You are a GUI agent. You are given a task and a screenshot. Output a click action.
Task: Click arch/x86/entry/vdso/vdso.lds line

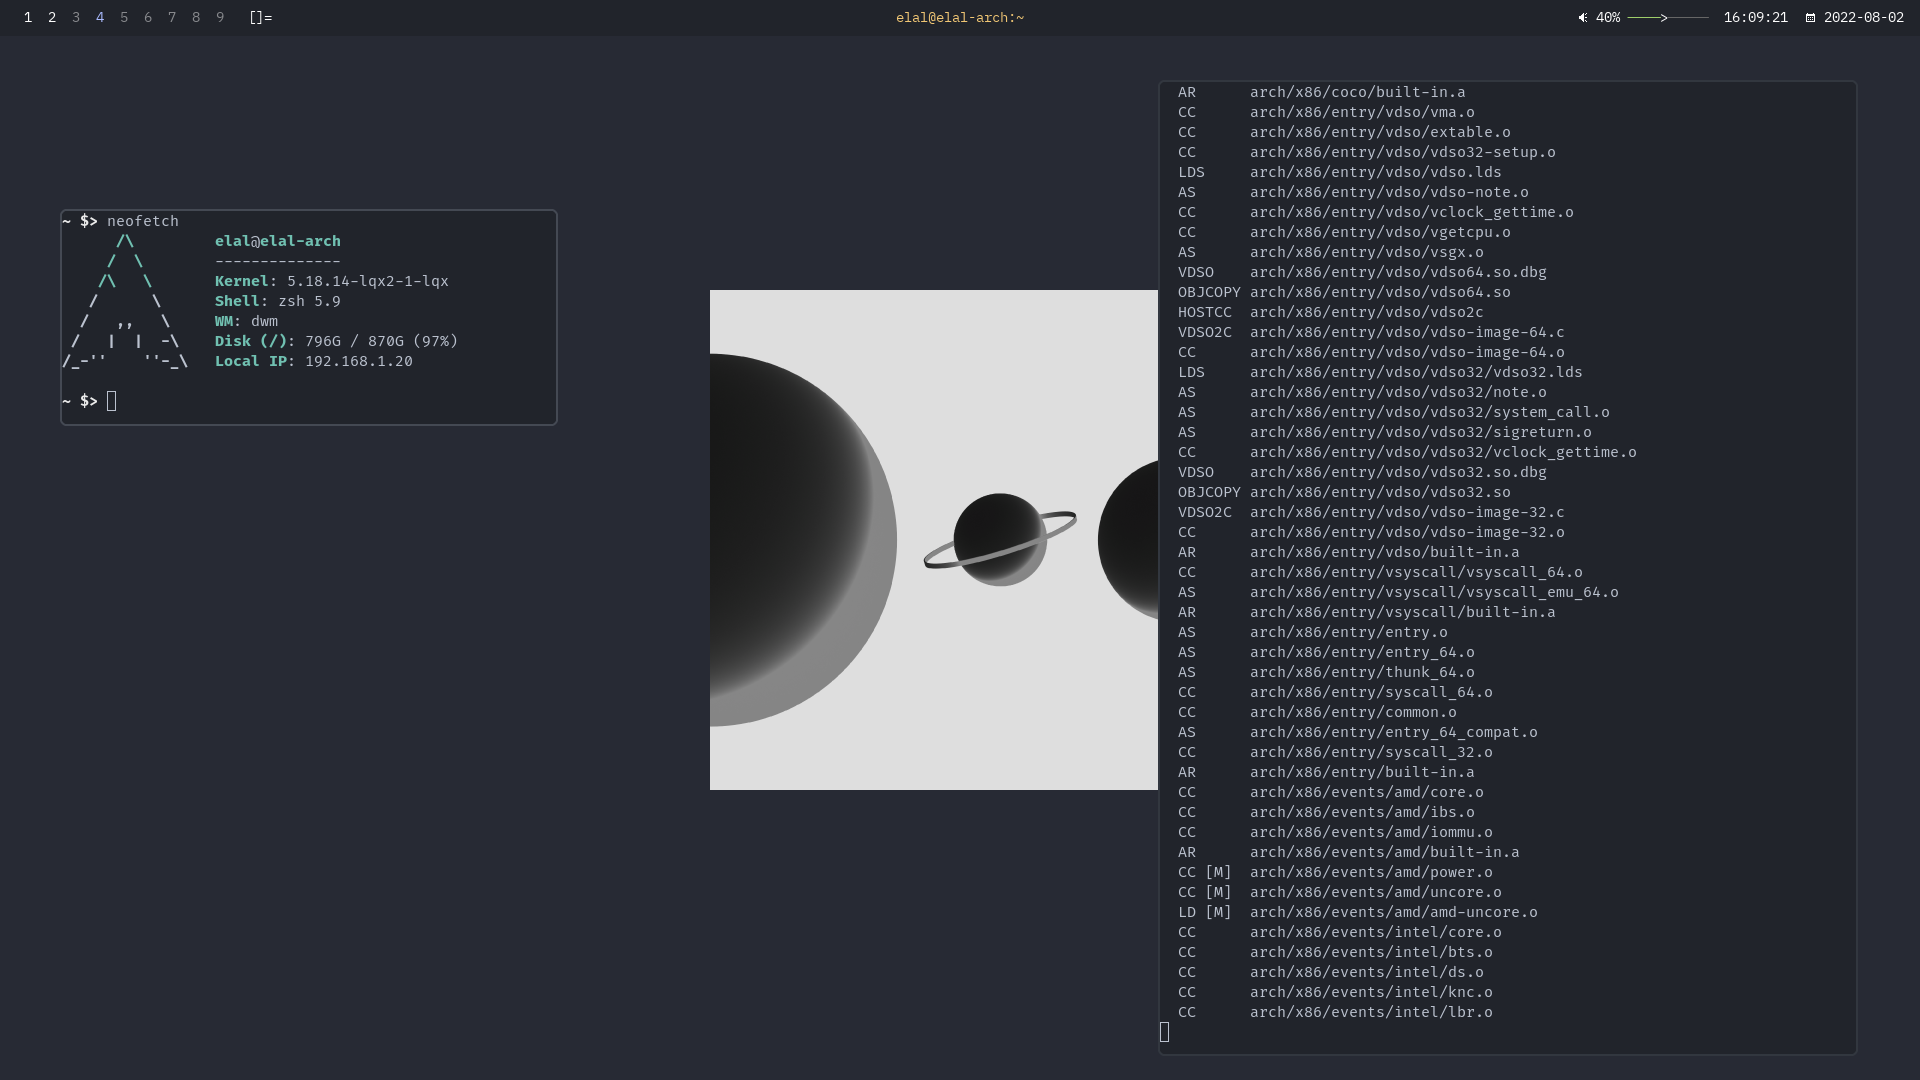click(x=1339, y=172)
